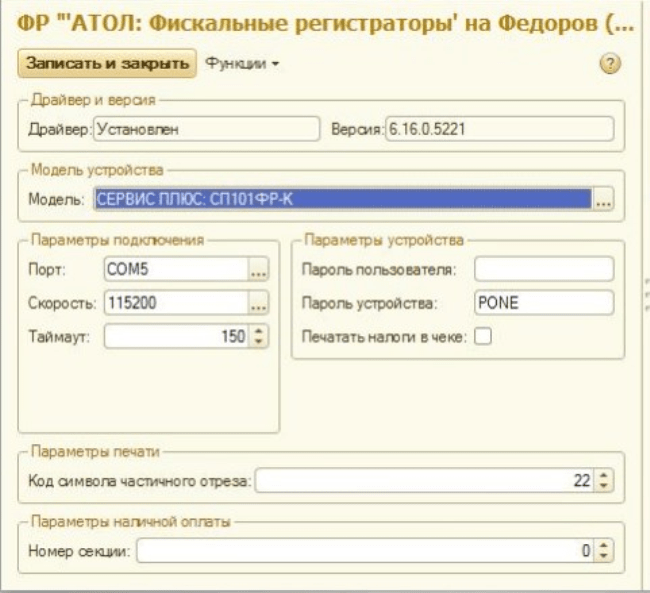Click the 'Версия' field showing 6.16.0.5221
This screenshot has height=593, width=650.
500,129
